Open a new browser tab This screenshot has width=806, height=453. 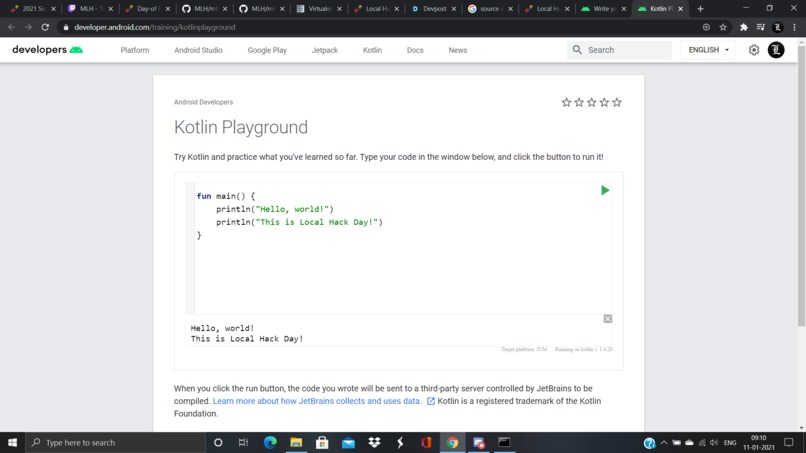click(700, 9)
